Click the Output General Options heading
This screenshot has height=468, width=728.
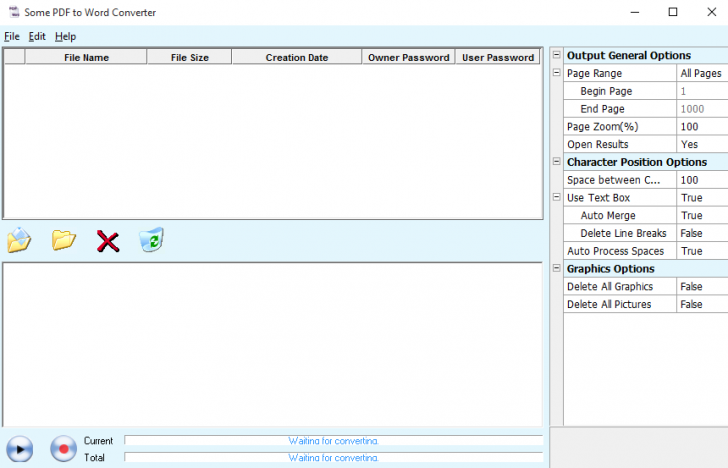tap(629, 55)
